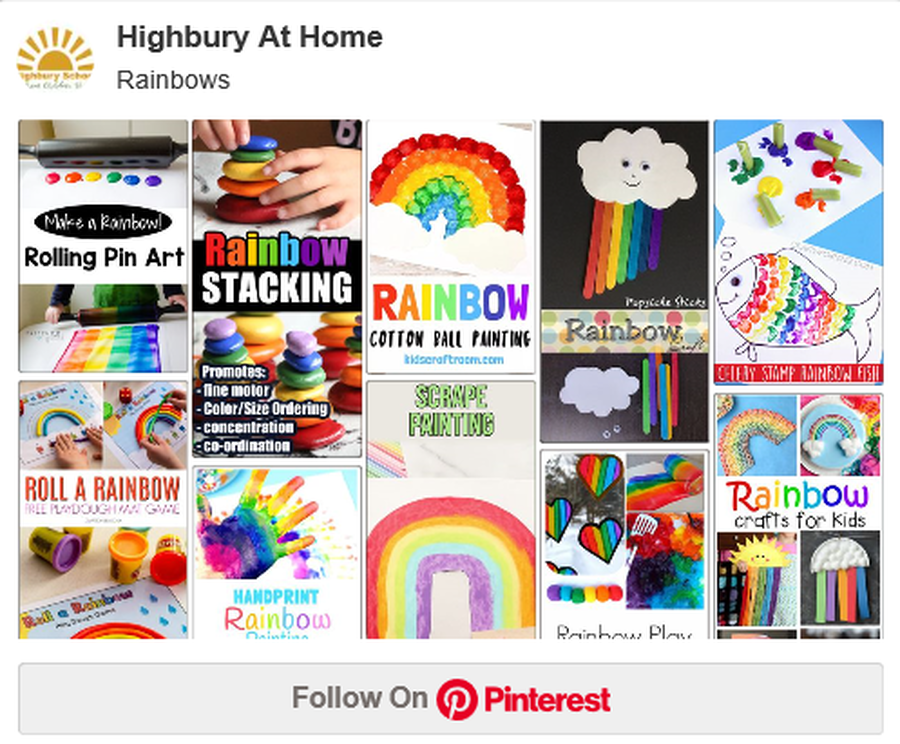Image resolution: width=900 pixels, height=744 pixels.
Task: Open the Scrape Painting rainbow pin
Action: point(451,510)
